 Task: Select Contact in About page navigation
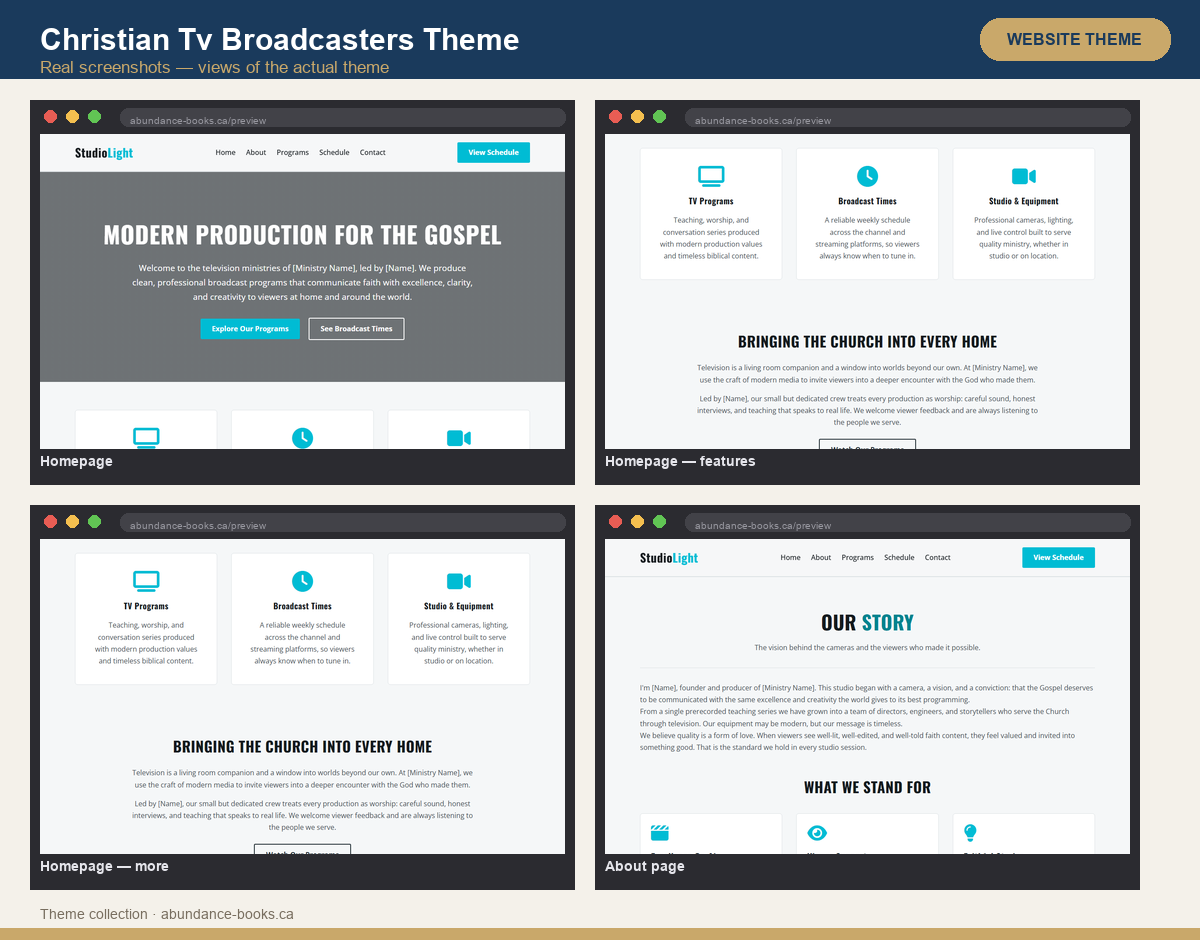coord(938,558)
